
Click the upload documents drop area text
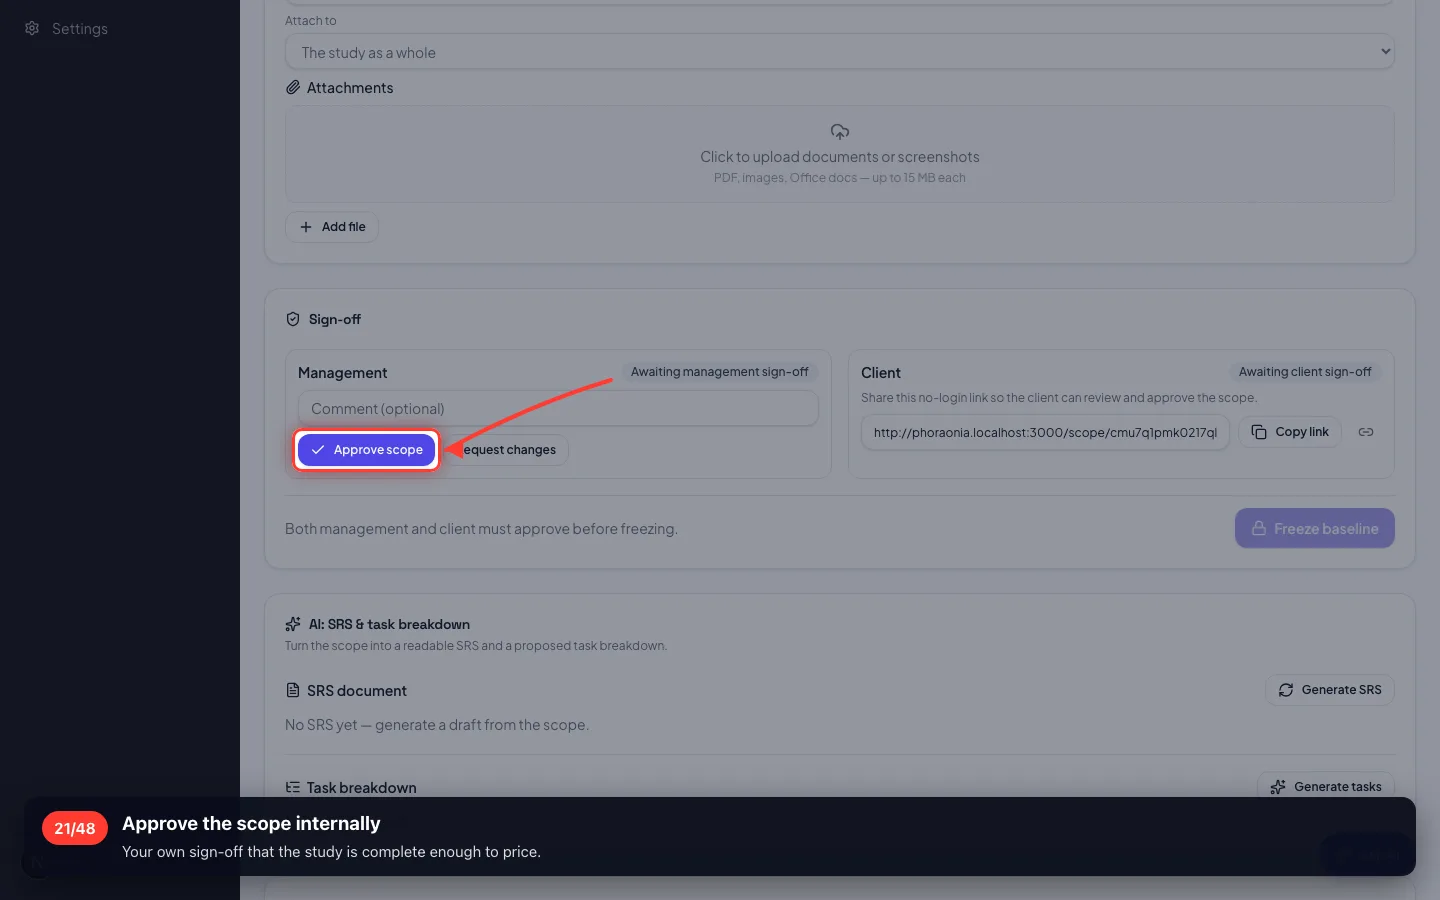[x=840, y=157]
